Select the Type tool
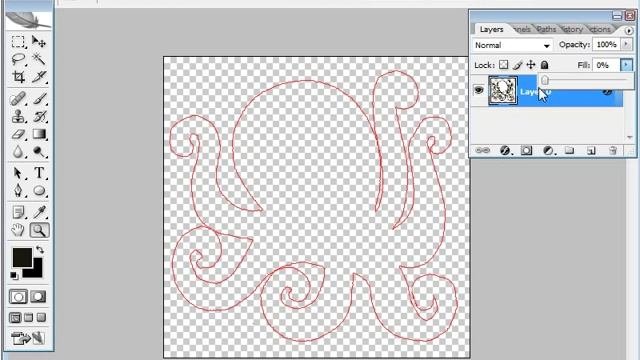 click(39, 173)
